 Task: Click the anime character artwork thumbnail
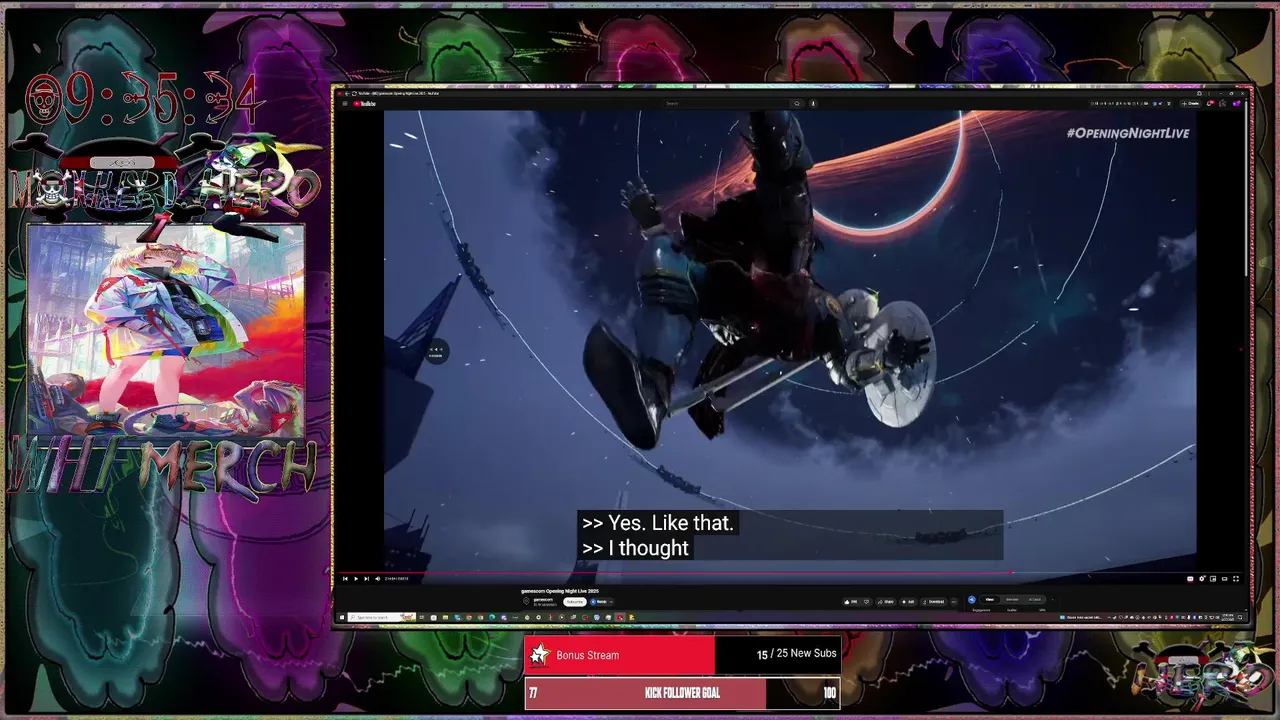click(166, 331)
